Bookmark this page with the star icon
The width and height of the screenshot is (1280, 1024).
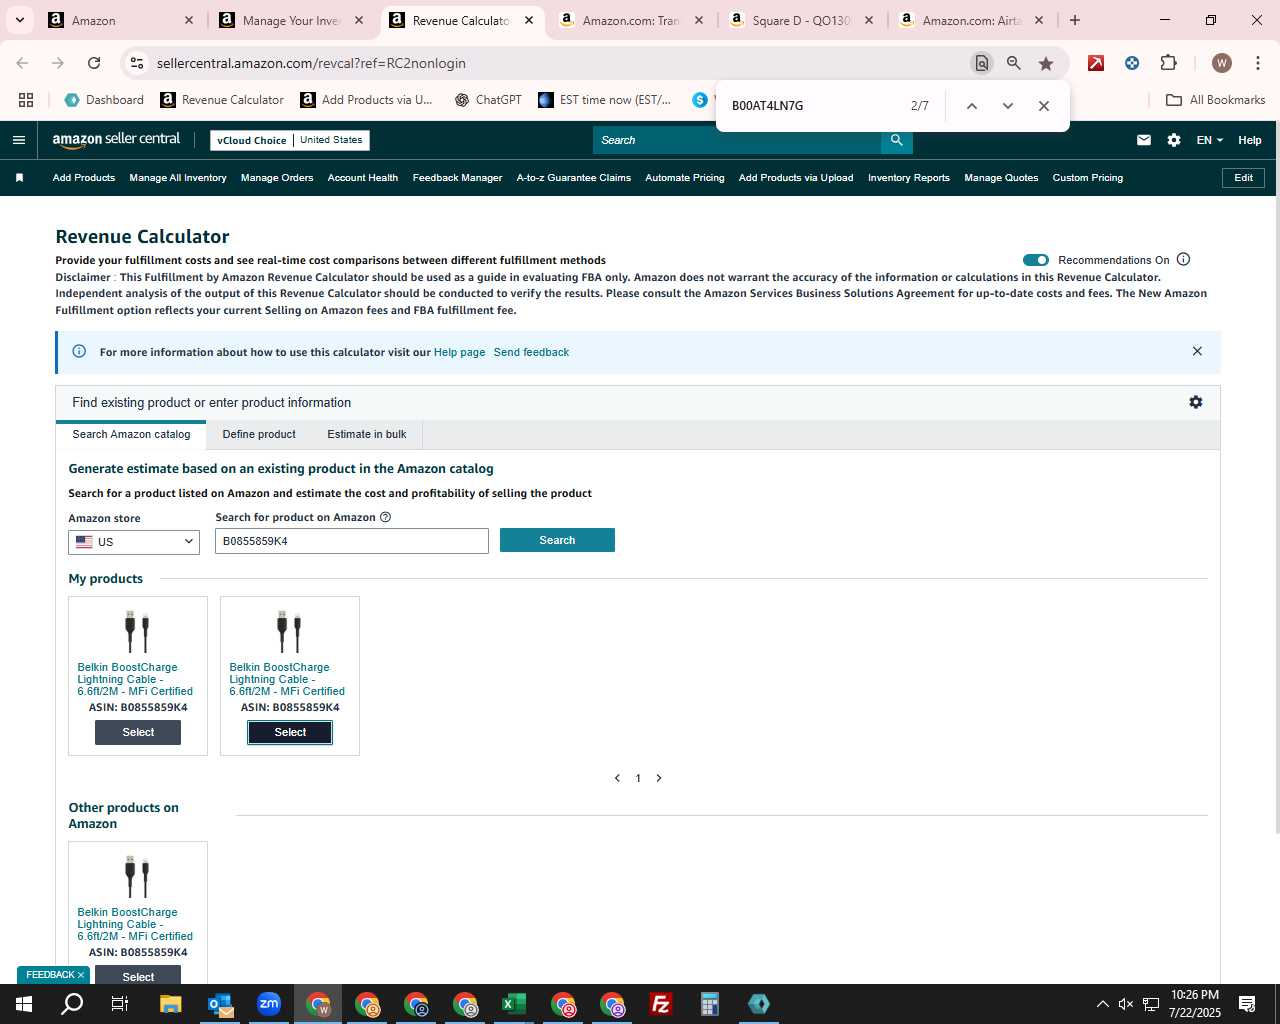click(x=1046, y=63)
